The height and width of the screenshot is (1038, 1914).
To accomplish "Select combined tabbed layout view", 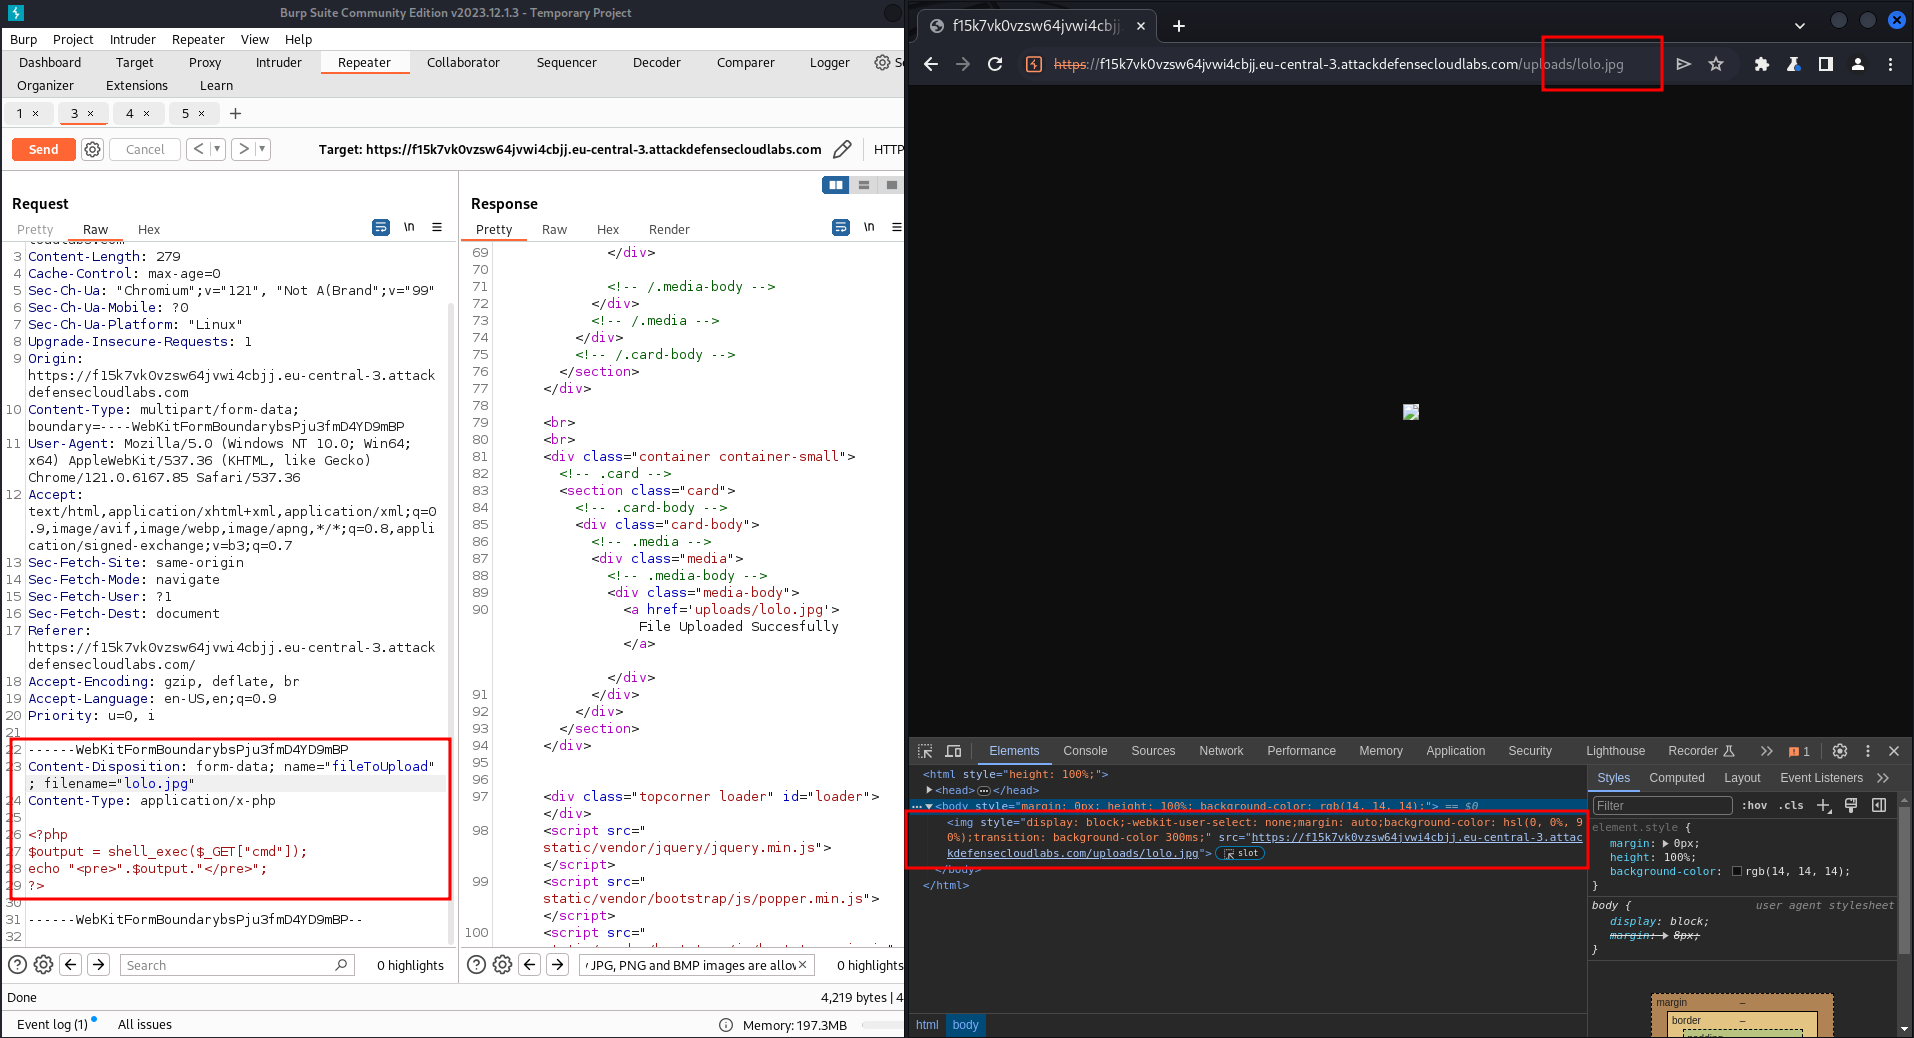I will tap(891, 185).
